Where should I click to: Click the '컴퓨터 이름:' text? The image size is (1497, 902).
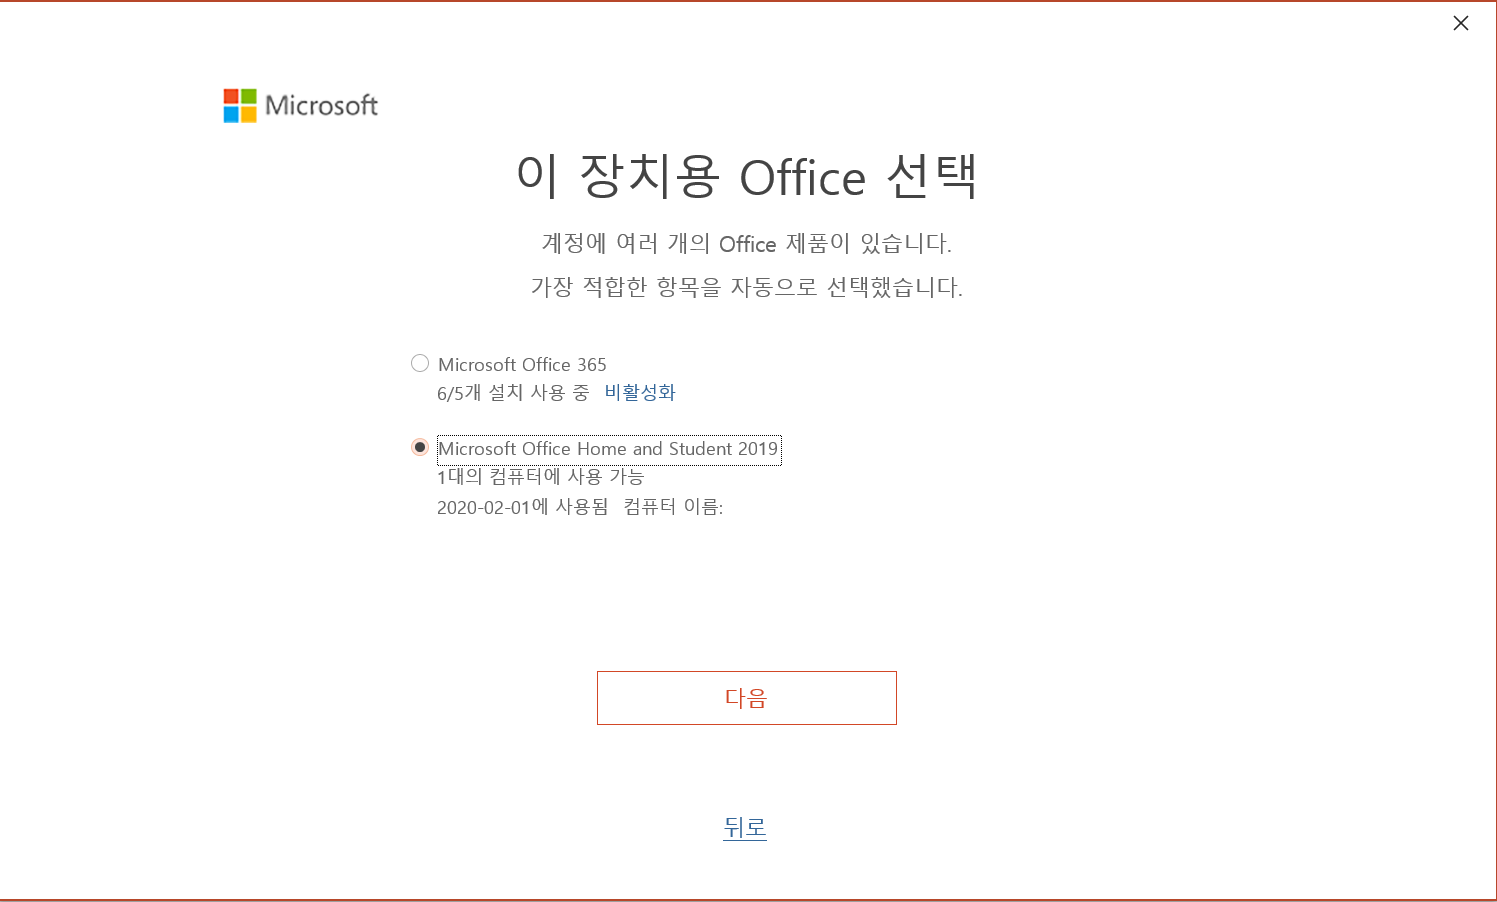[673, 507]
